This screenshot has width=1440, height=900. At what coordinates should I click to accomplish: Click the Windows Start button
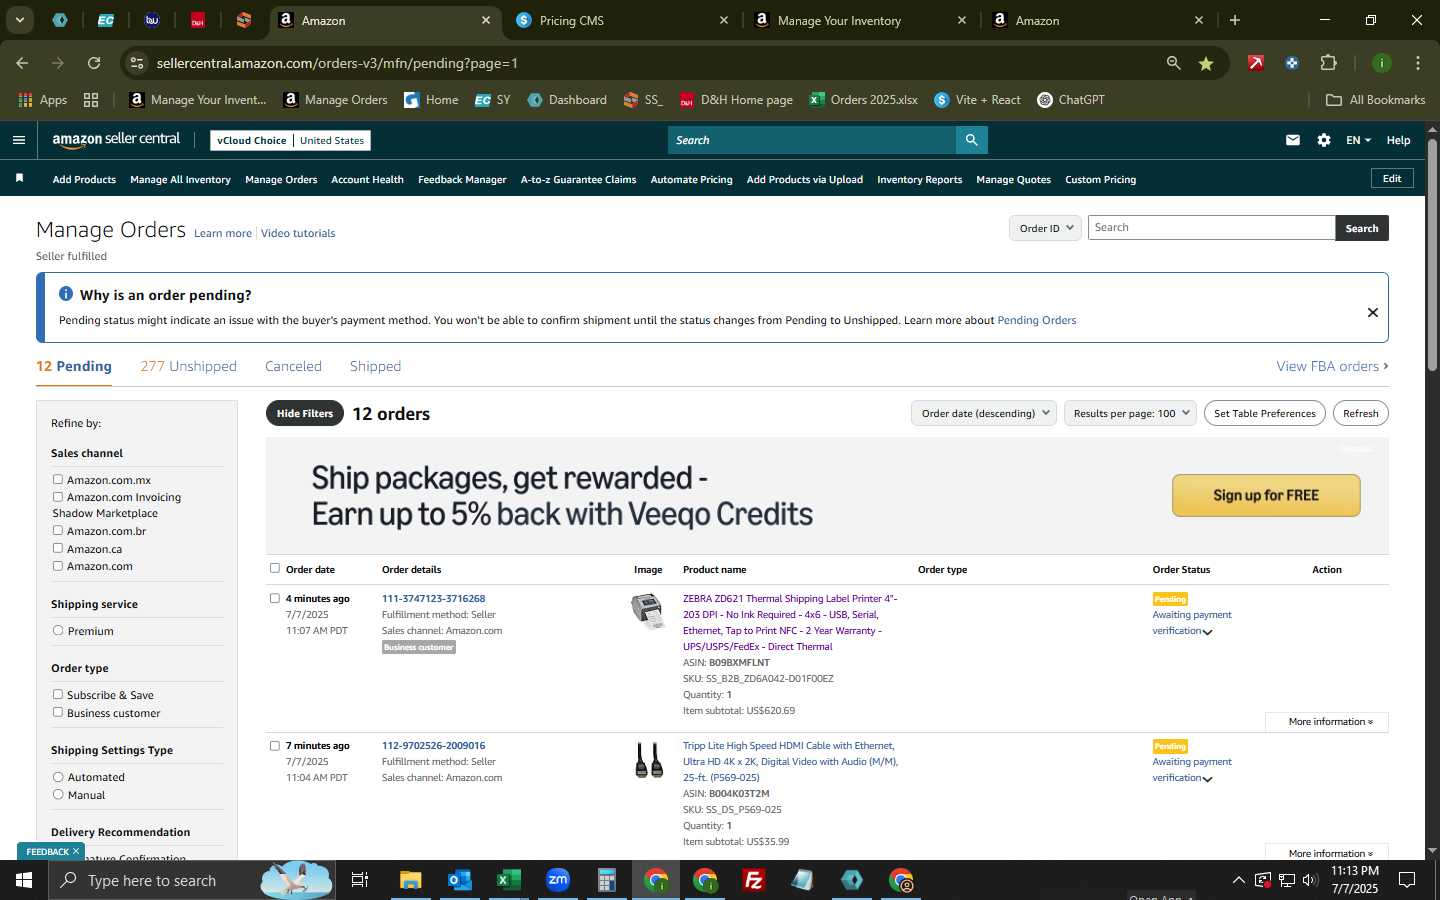coord(24,880)
